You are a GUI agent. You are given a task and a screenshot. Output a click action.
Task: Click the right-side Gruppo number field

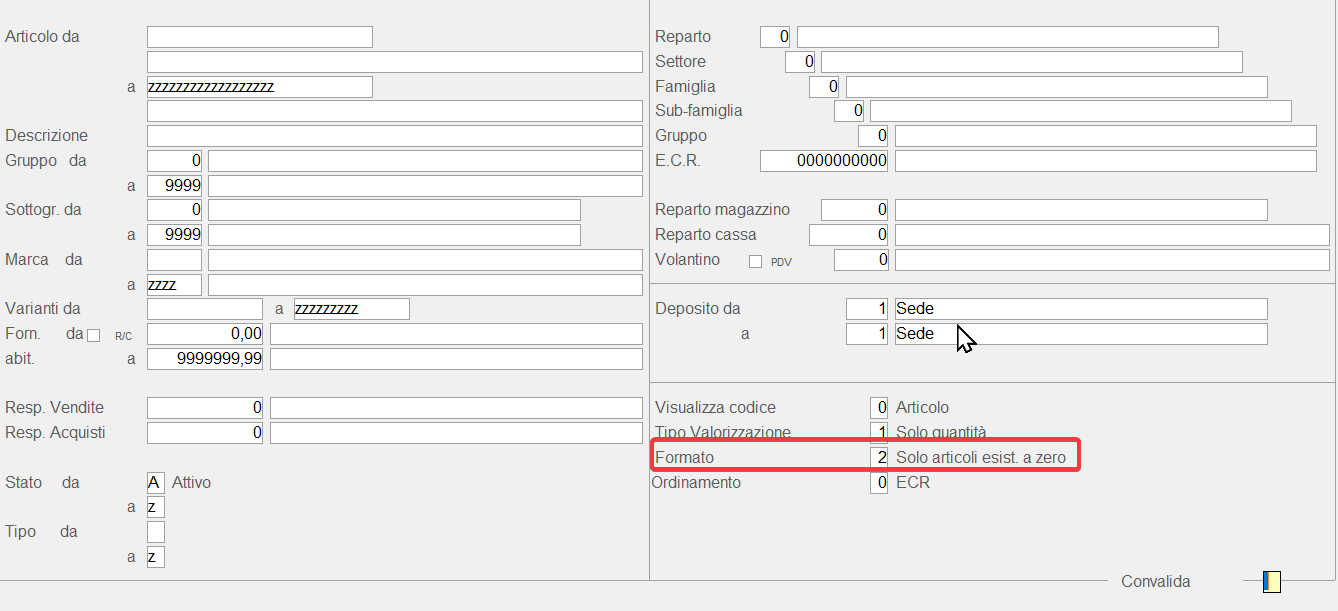(x=873, y=136)
